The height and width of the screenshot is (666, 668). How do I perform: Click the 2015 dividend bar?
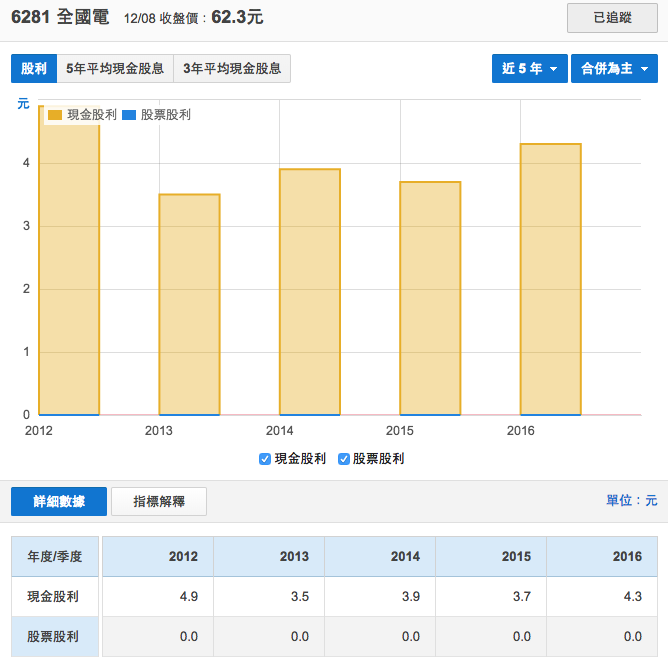[430, 298]
